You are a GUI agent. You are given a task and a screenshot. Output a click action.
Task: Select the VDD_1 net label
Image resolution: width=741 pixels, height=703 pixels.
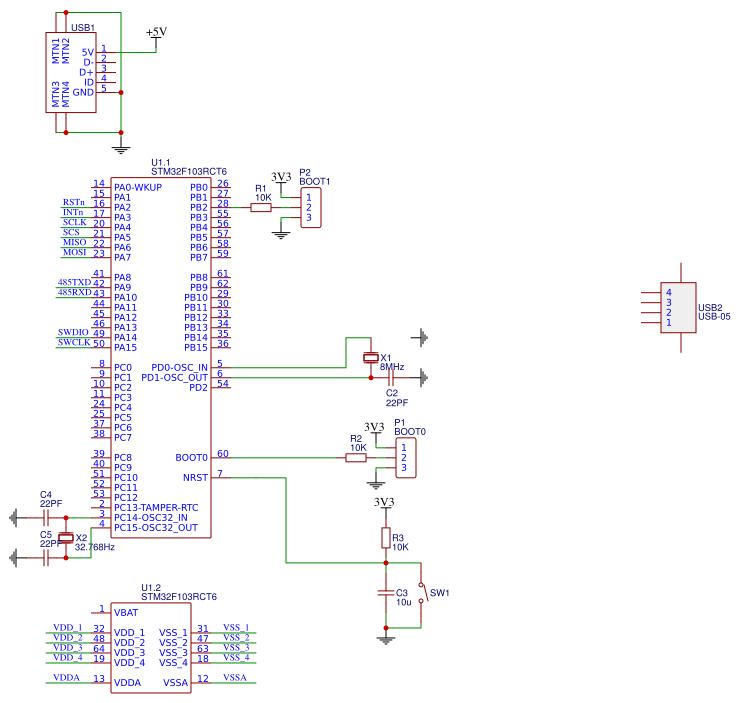(68, 627)
